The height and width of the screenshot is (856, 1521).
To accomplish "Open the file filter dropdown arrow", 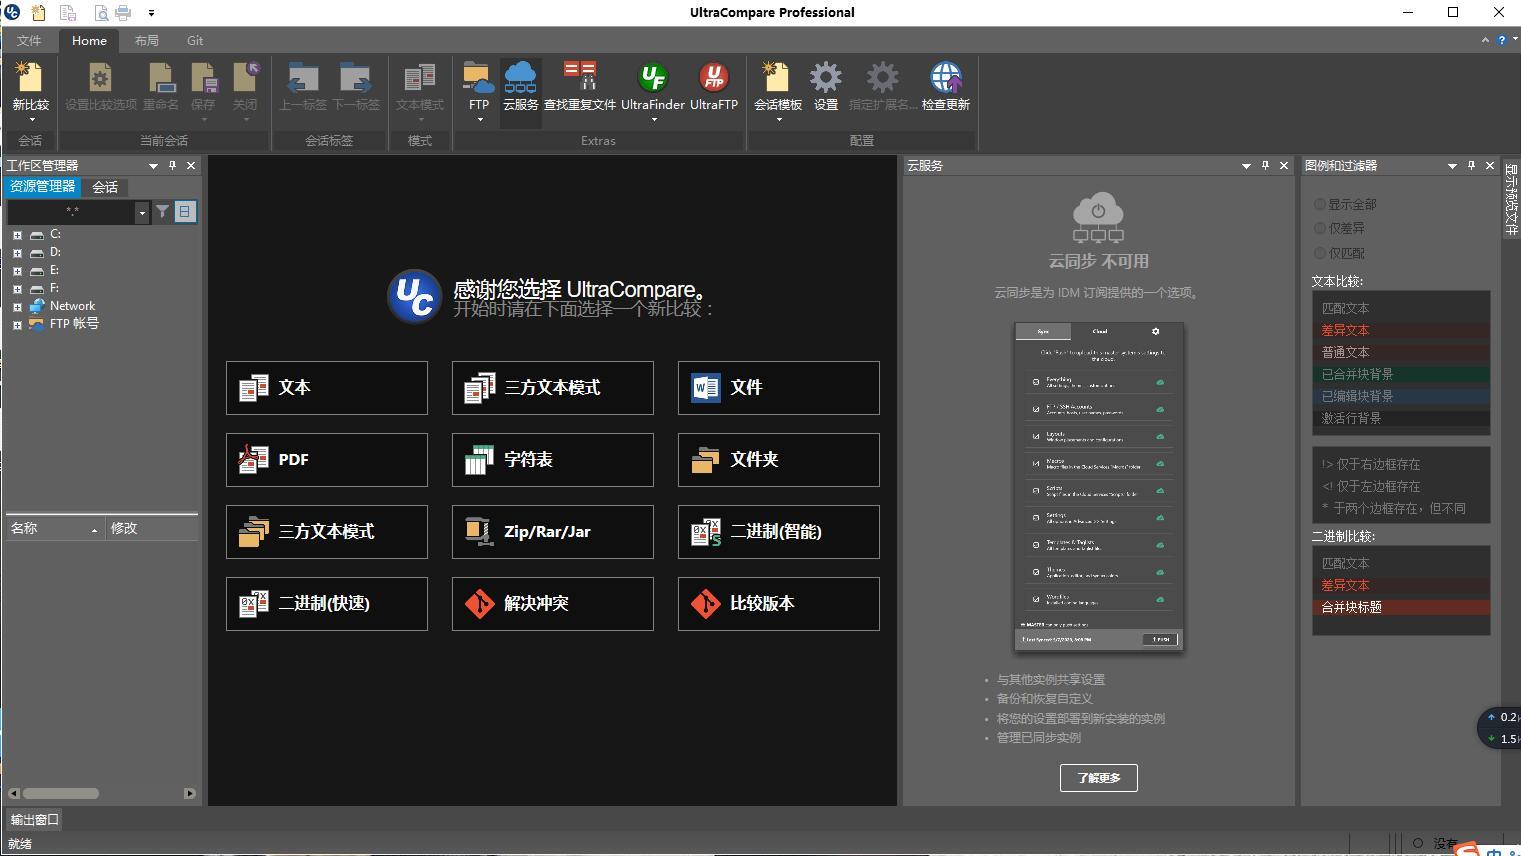I will tap(142, 213).
